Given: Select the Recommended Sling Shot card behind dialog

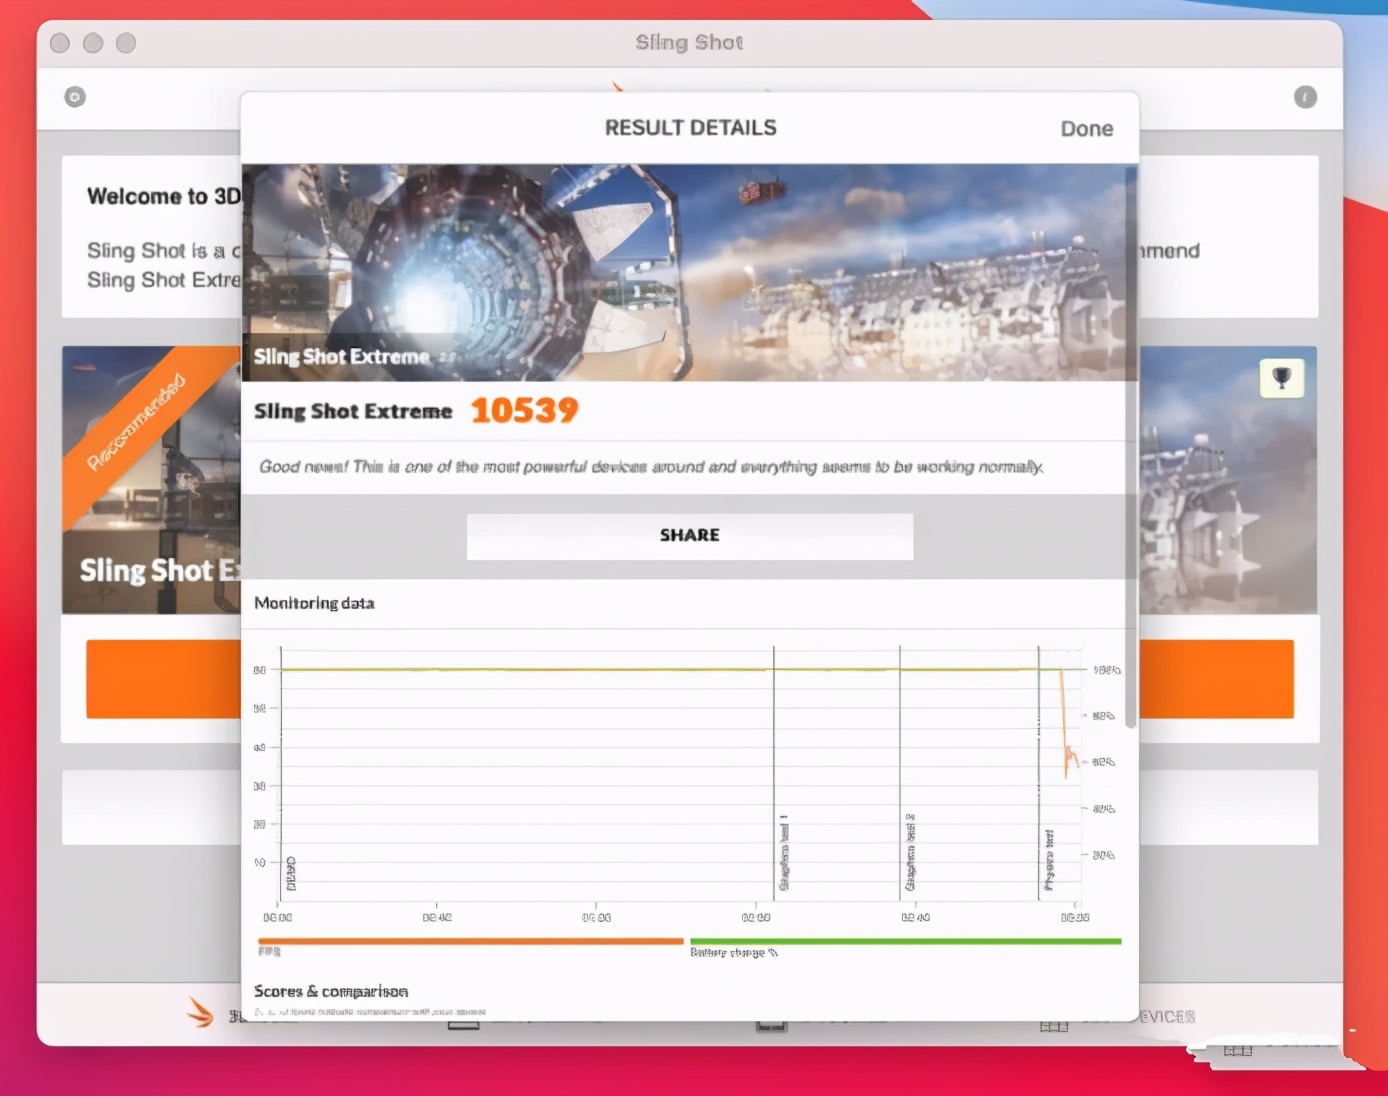Looking at the screenshot, I should coord(151,480).
